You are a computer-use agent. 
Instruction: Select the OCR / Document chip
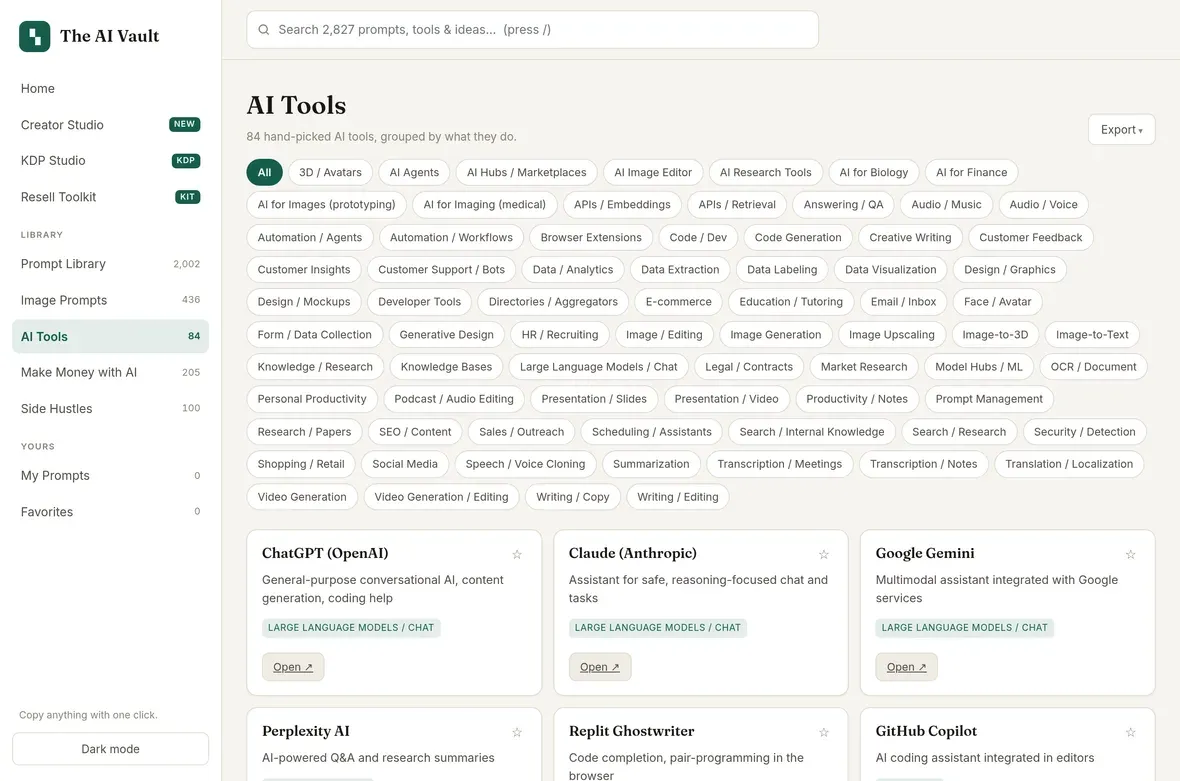coord(1093,367)
